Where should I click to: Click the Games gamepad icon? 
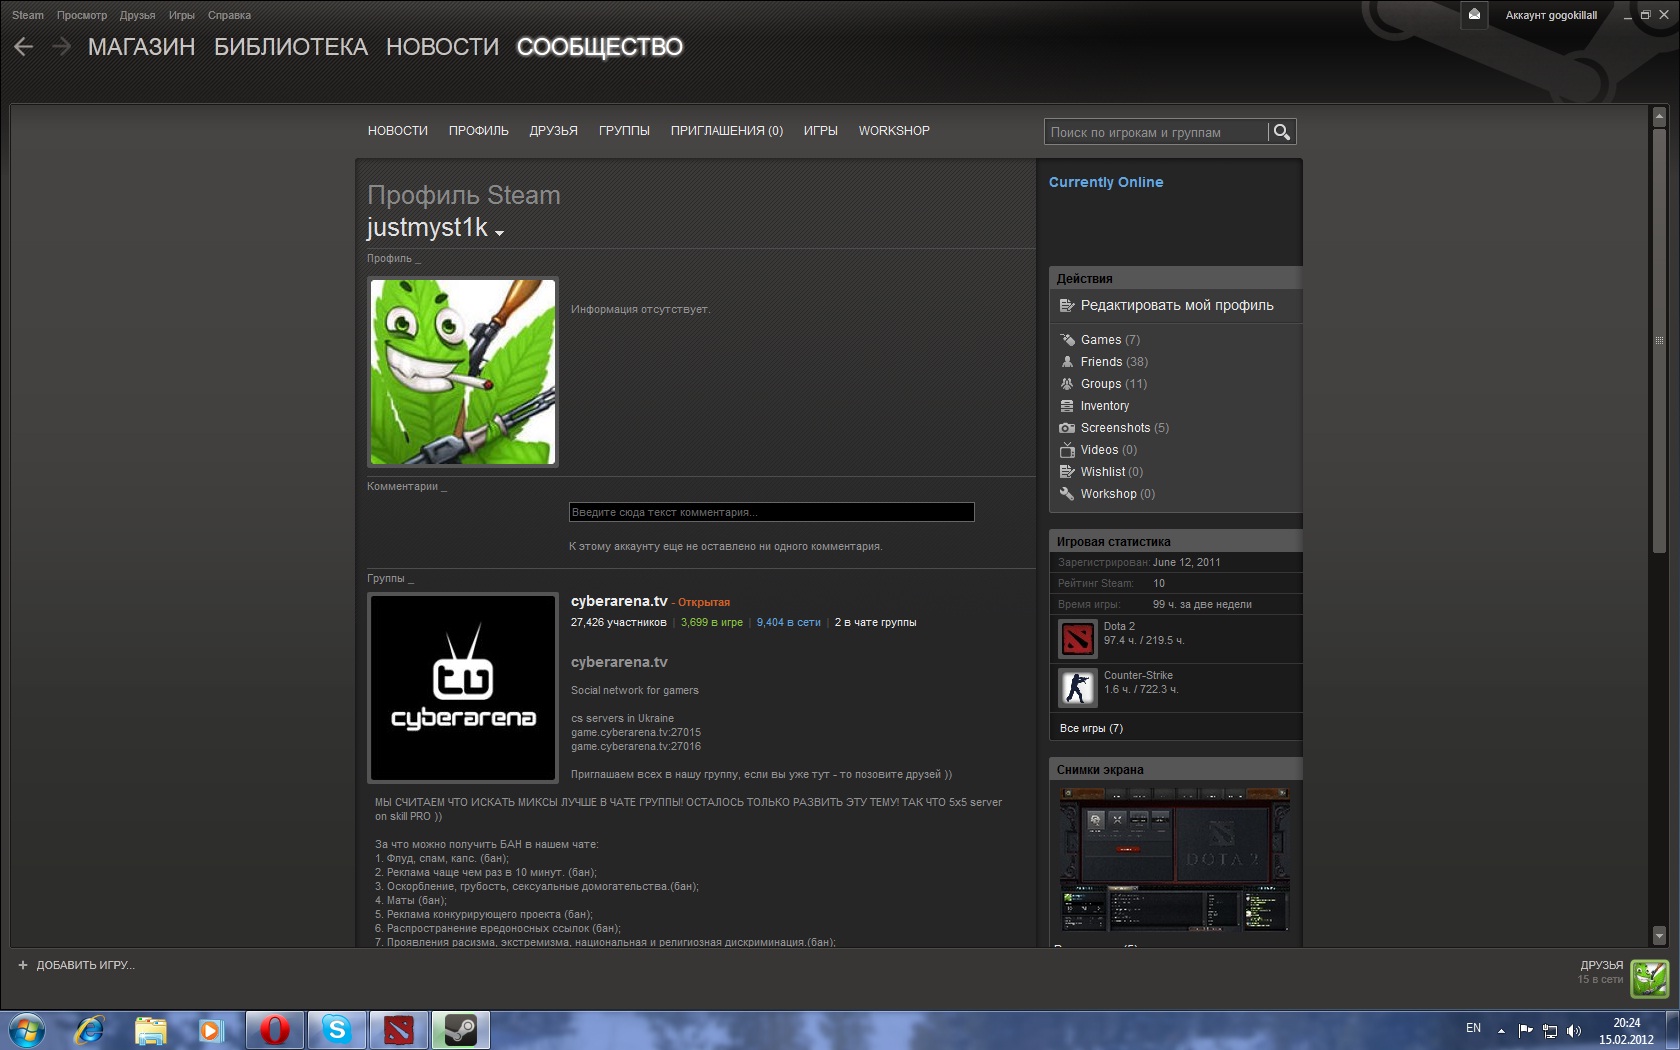[x=1067, y=340]
